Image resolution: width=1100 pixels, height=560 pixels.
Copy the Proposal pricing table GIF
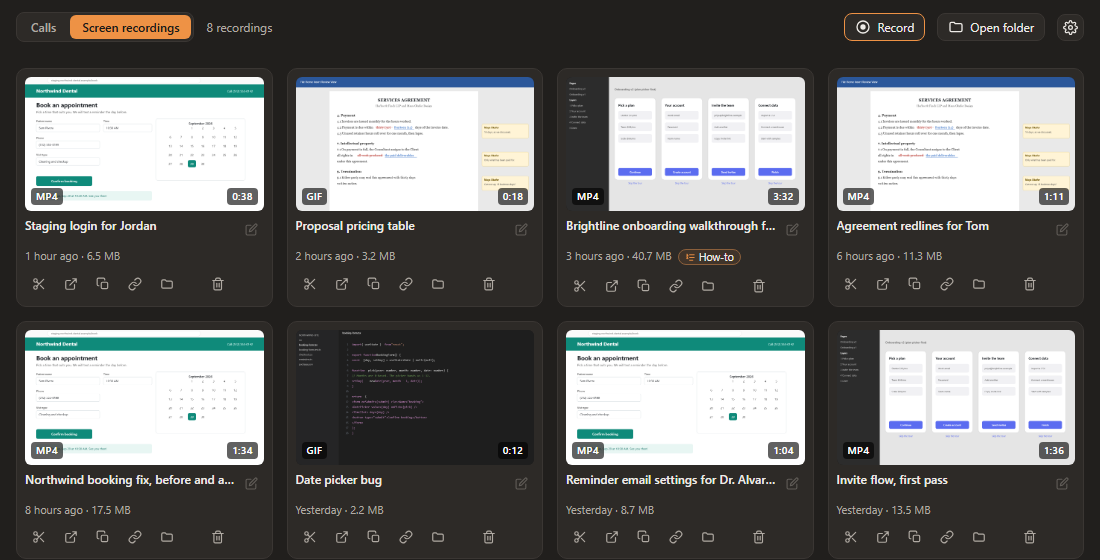[x=373, y=284]
